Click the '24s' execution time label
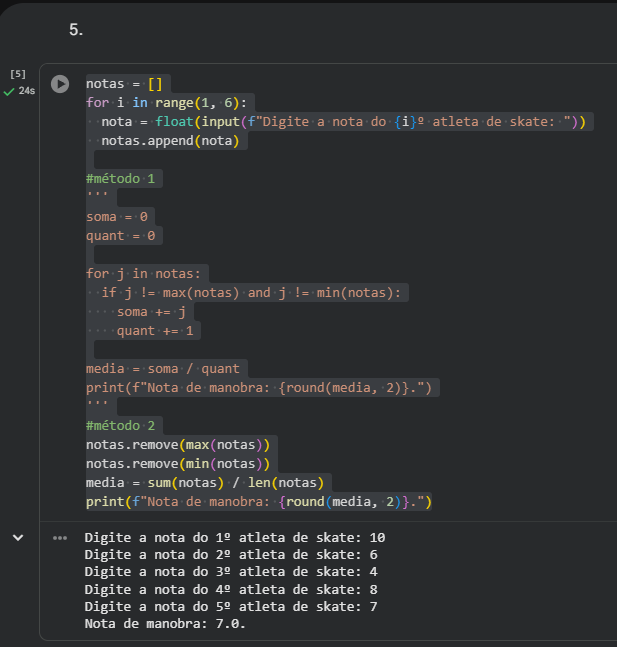This screenshot has width=617, height=647. [x=27, y=91]
